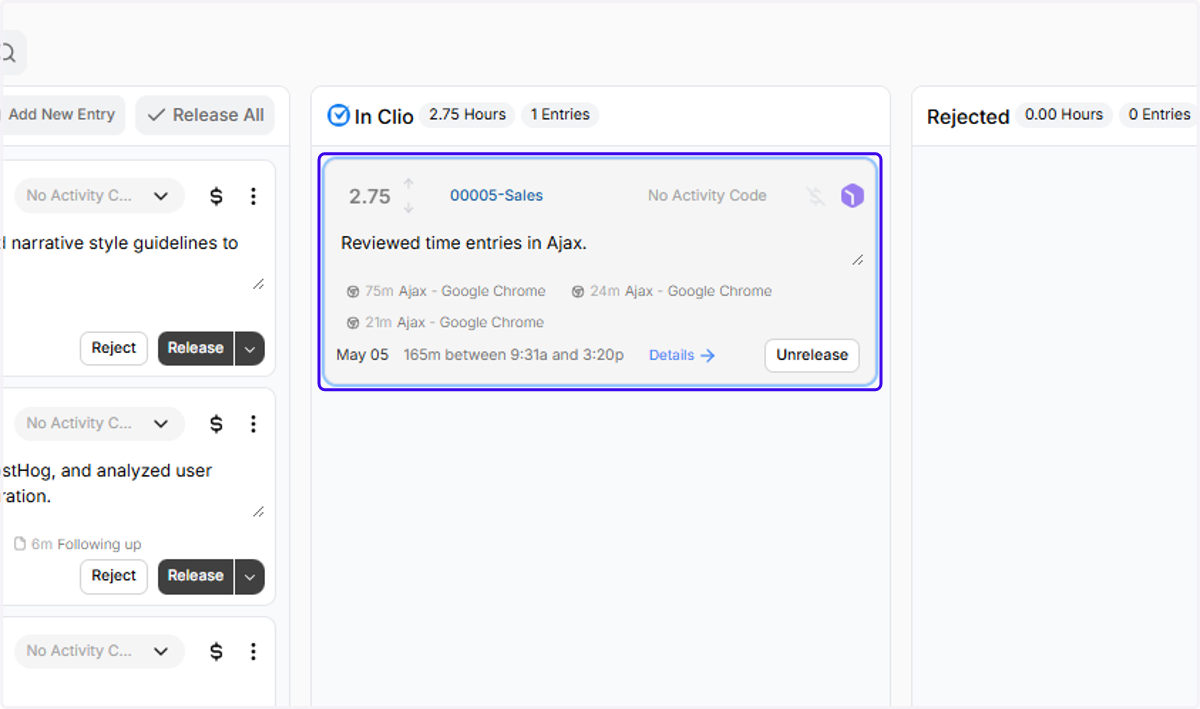Reject the narrative style guidelines entry
Image resolution: width=1200 pixels, height=709 pixels.
point(114,348)
